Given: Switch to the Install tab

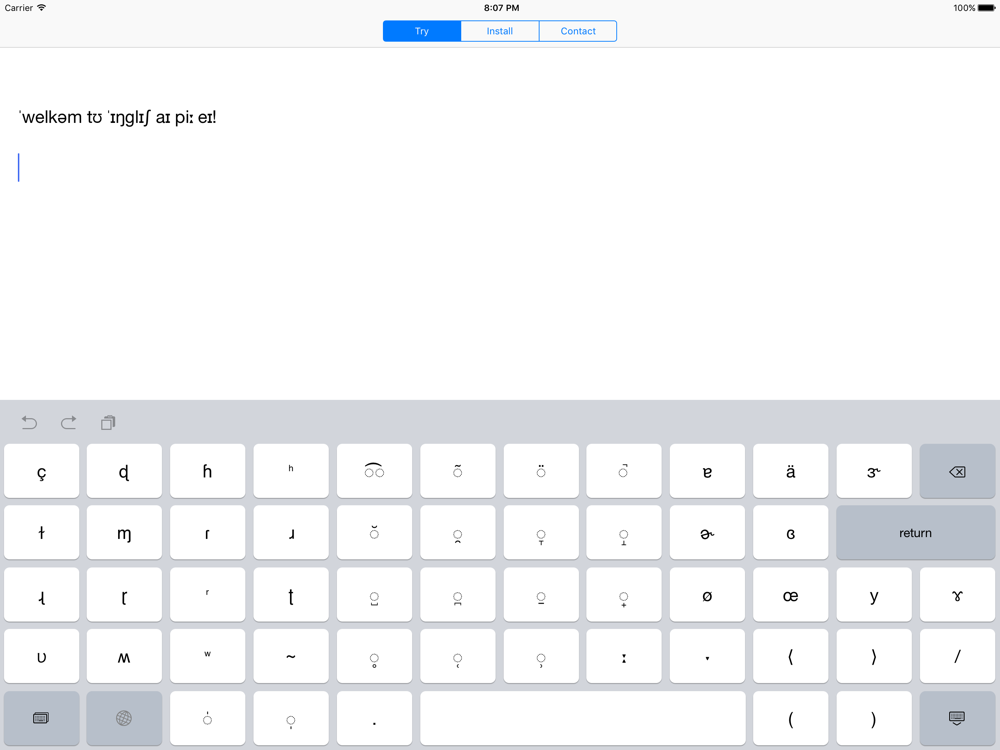Looking at the screenshot, I should click(x=500, y=31).
